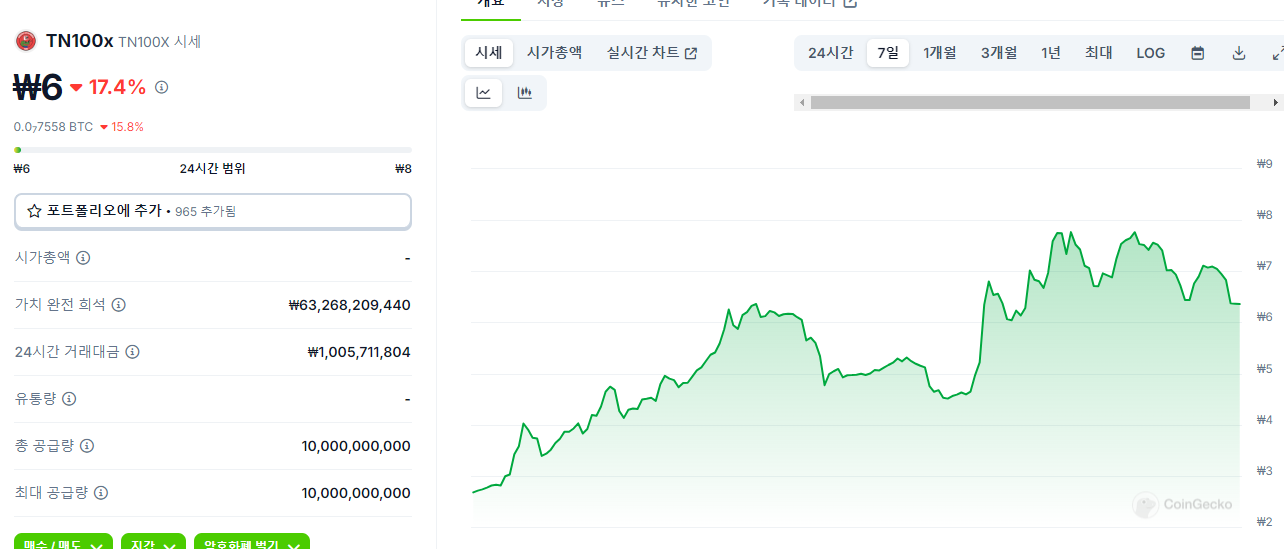Click the info icon next to 24시간 거래대금
This screenshot has height=549, width=1285.
point(132,352)
